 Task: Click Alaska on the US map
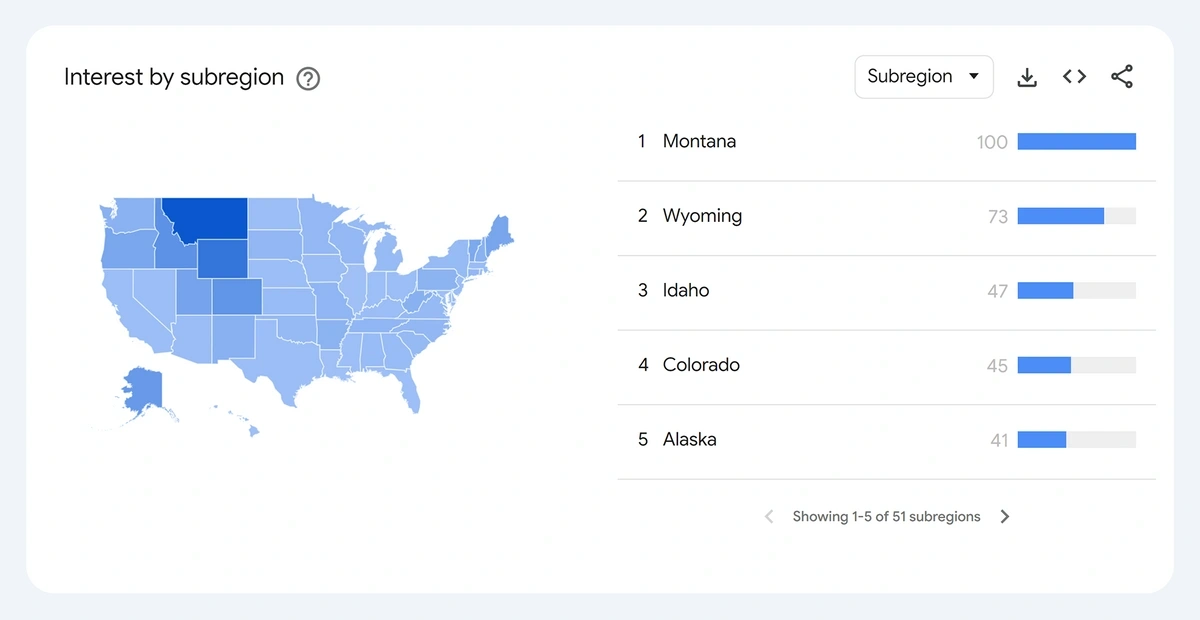[142, 388]
